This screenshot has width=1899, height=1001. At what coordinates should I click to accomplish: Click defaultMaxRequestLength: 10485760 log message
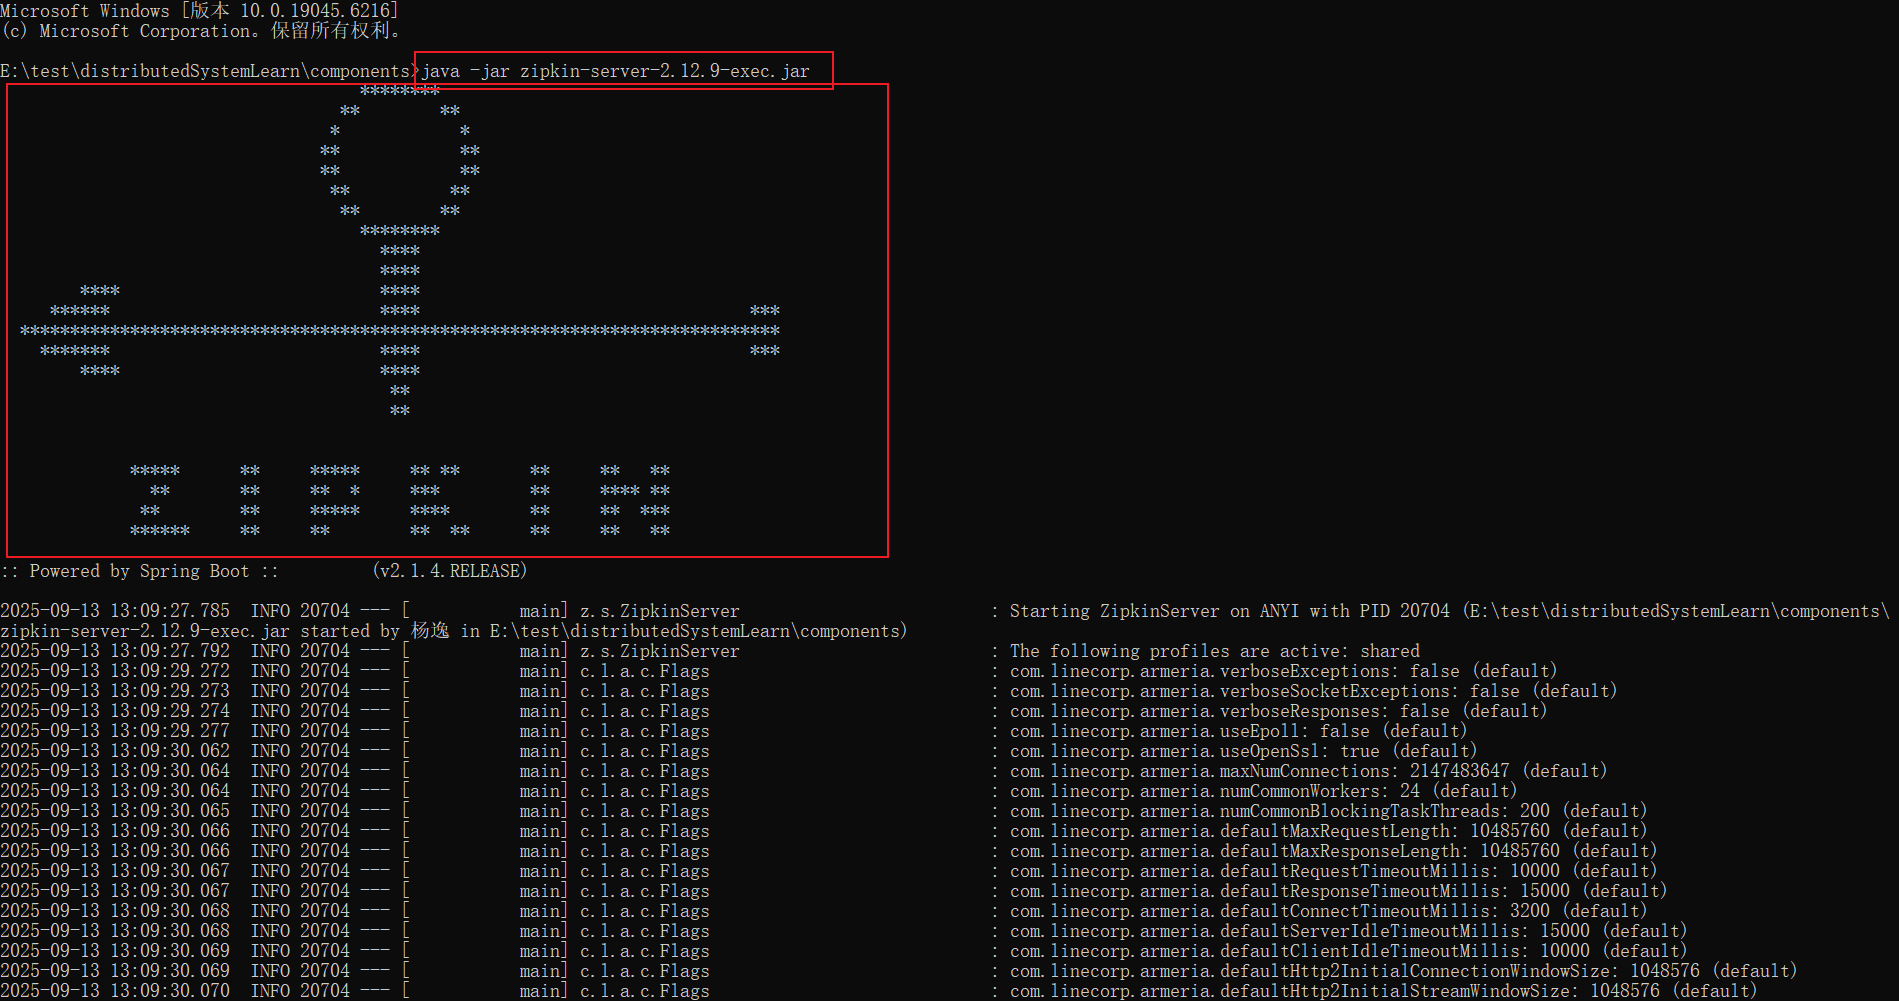coord(1328,831)
